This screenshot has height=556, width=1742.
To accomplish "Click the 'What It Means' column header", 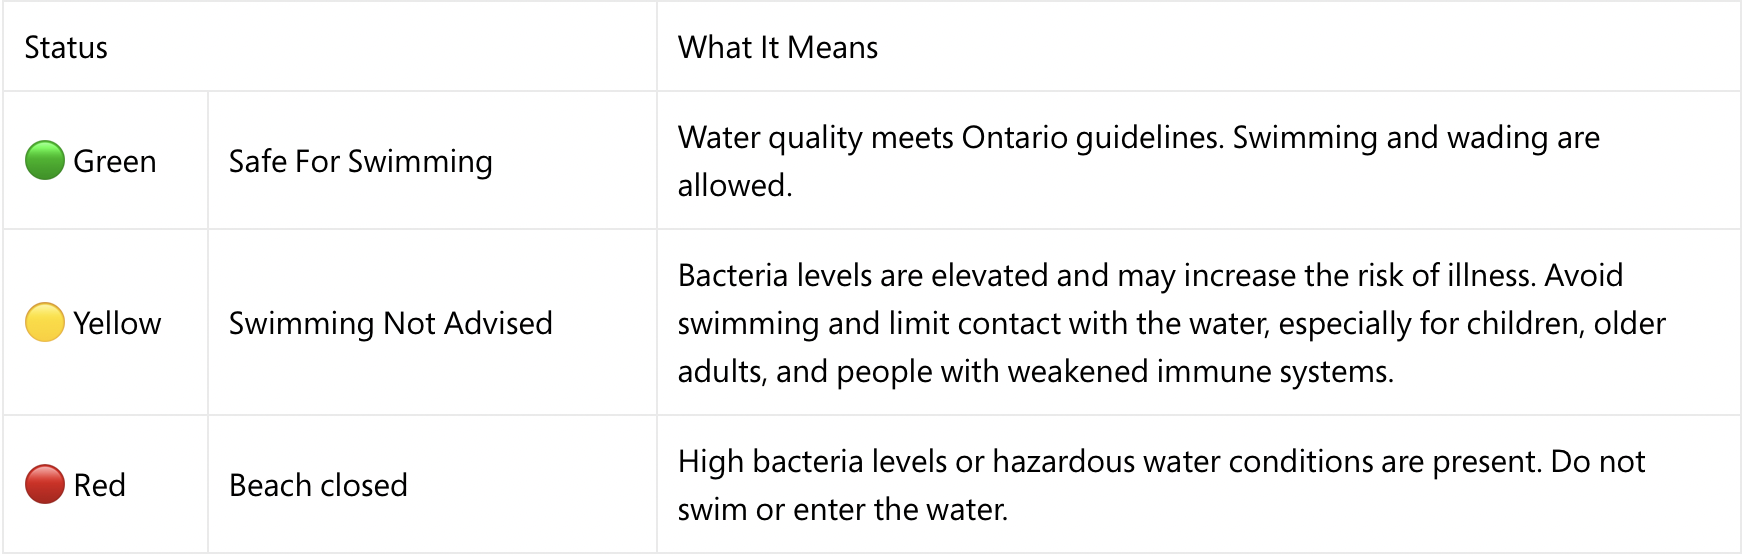I will [x=778, y=47].
